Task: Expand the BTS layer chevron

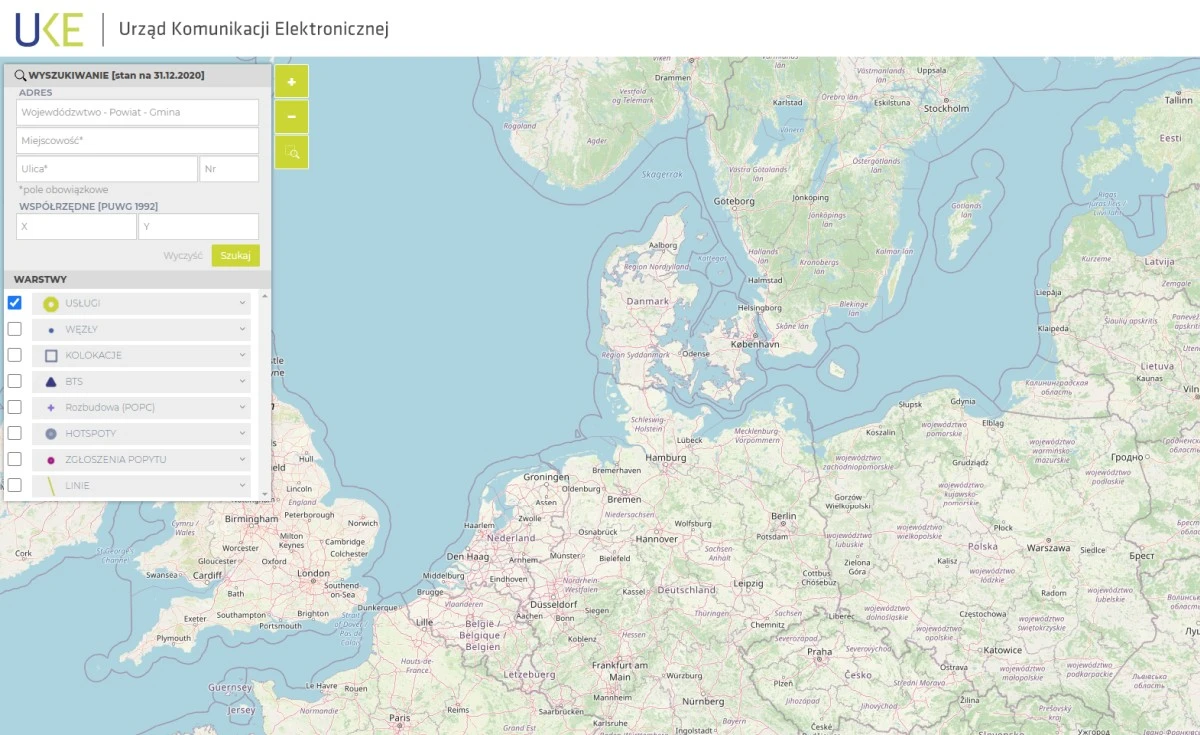Action: [242, 382]
